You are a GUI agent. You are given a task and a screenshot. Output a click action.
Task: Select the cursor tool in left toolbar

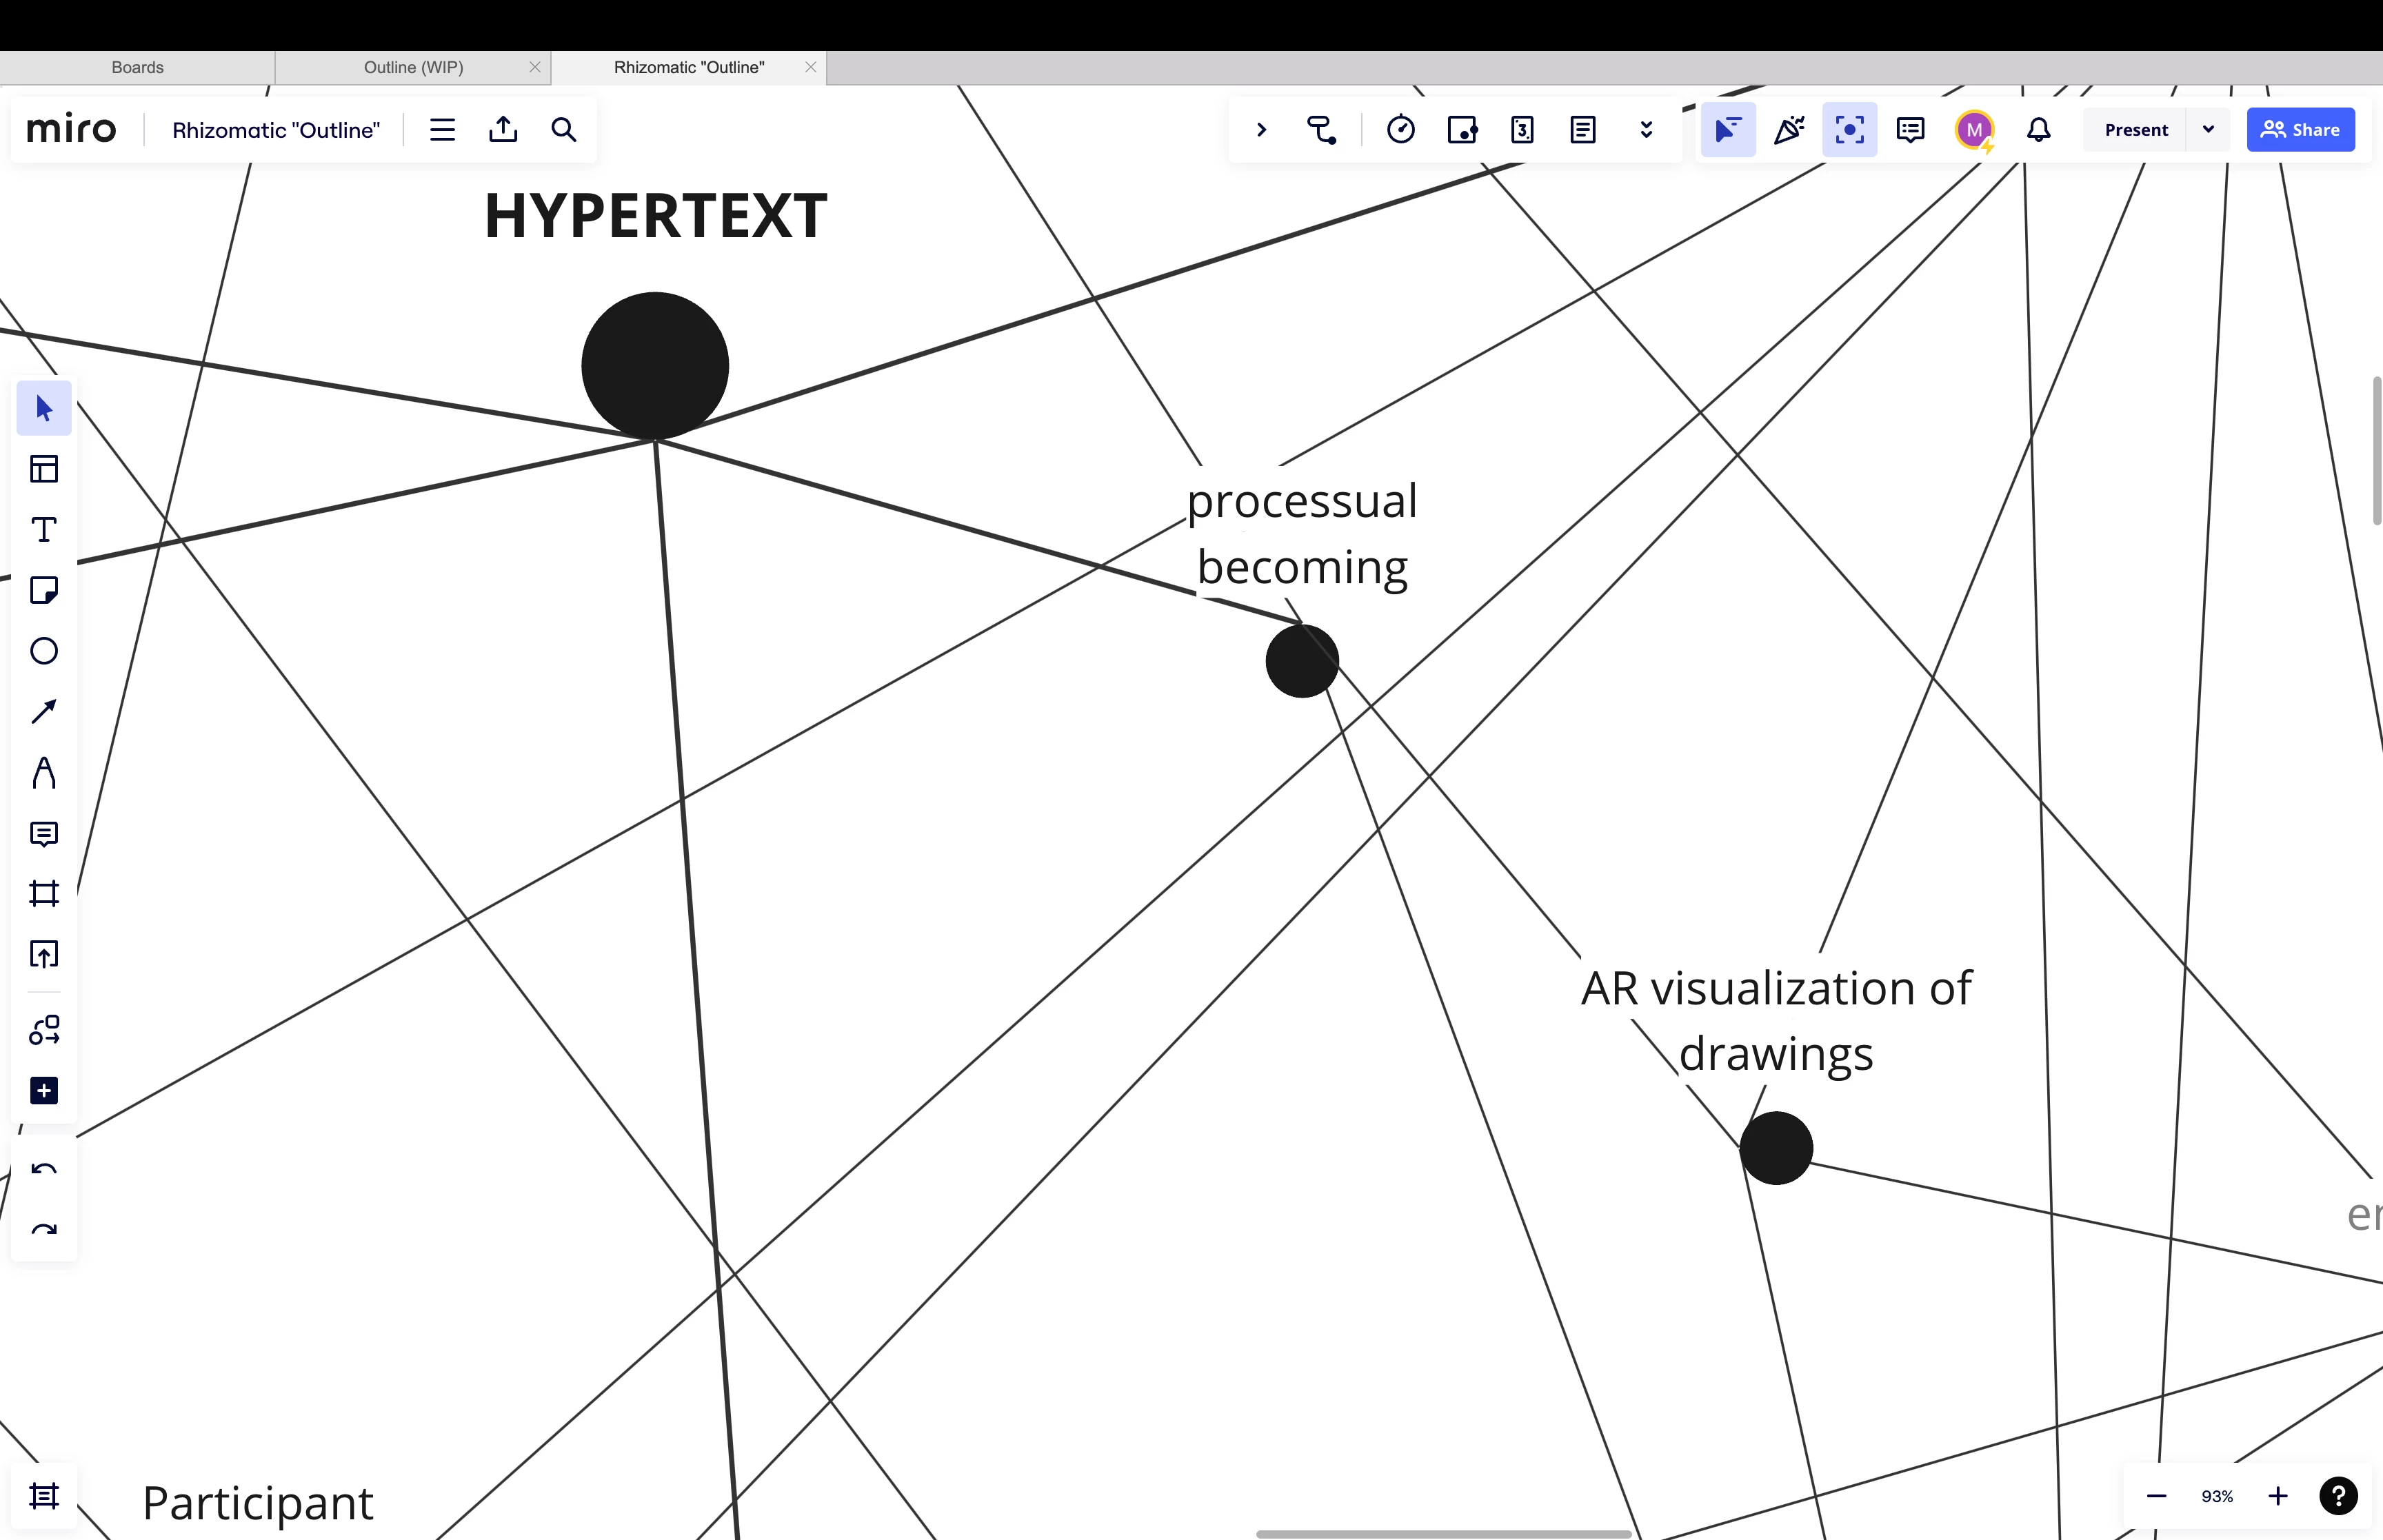tap(44, 408)
